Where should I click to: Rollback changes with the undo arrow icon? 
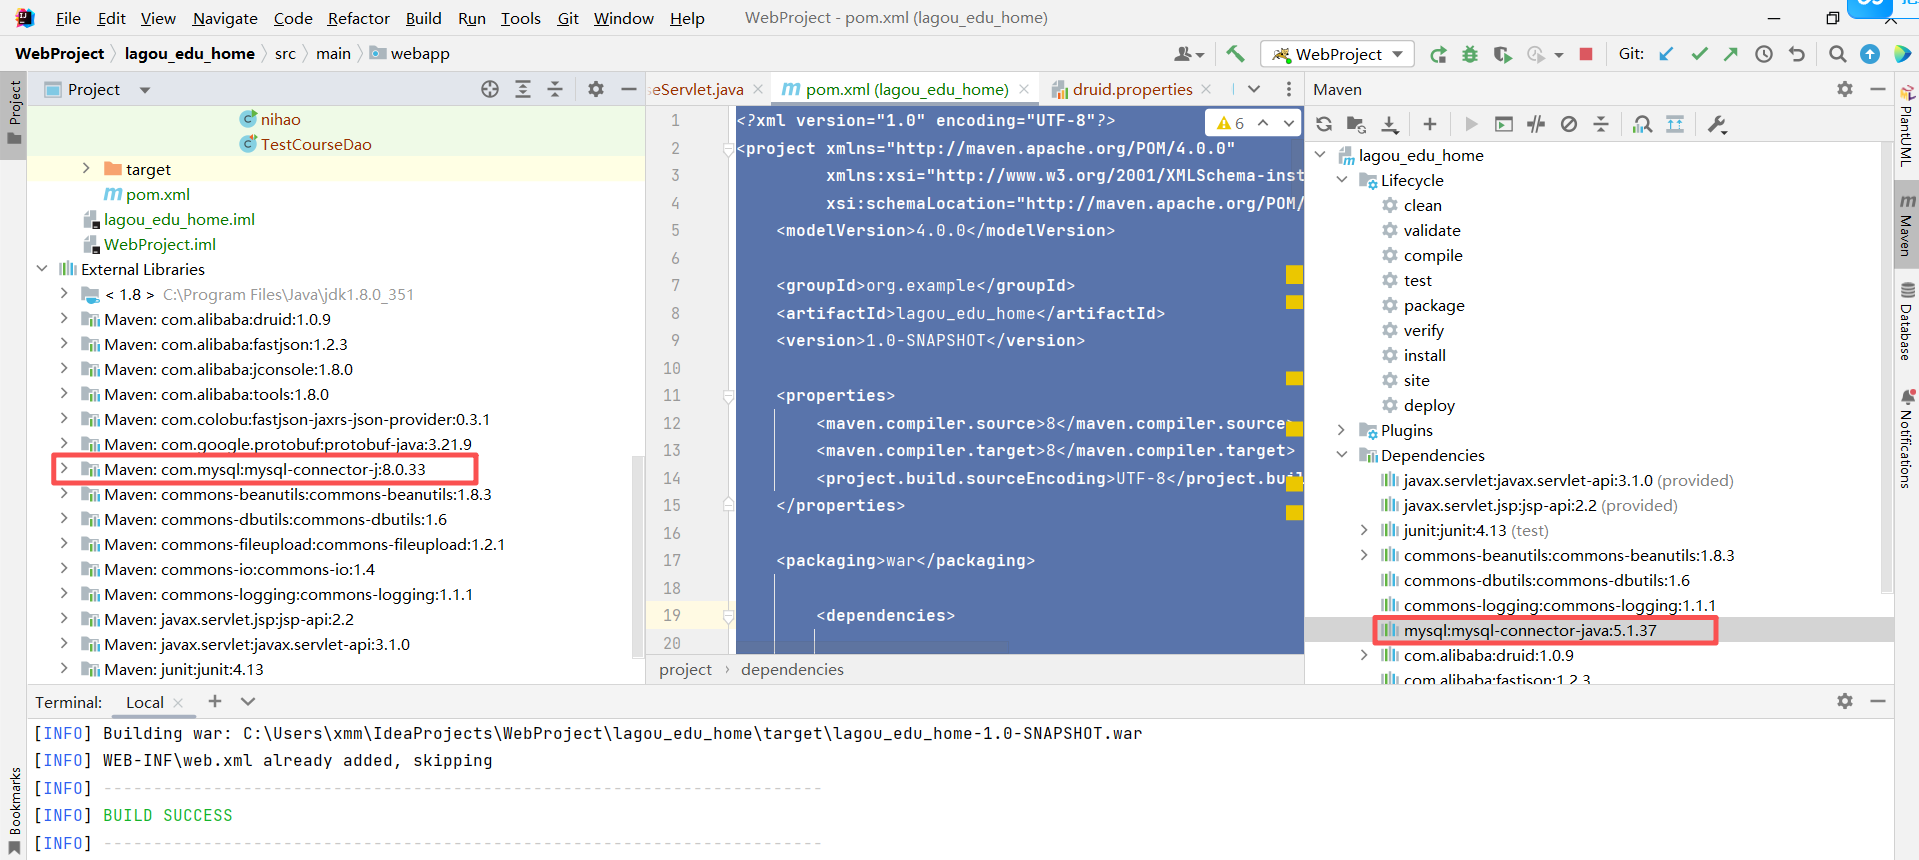1797,54
